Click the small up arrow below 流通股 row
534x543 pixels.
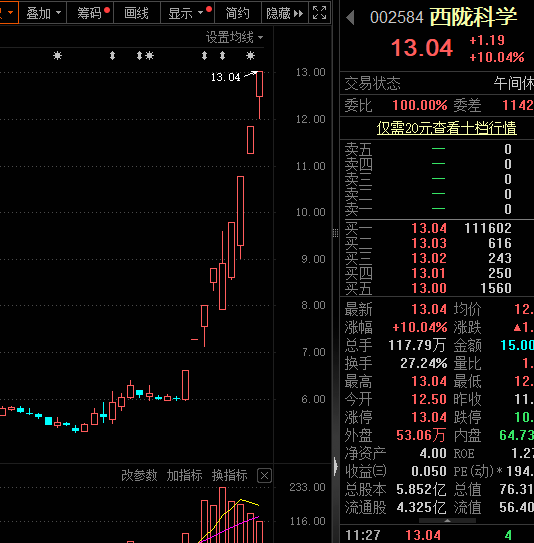[447, 520]
